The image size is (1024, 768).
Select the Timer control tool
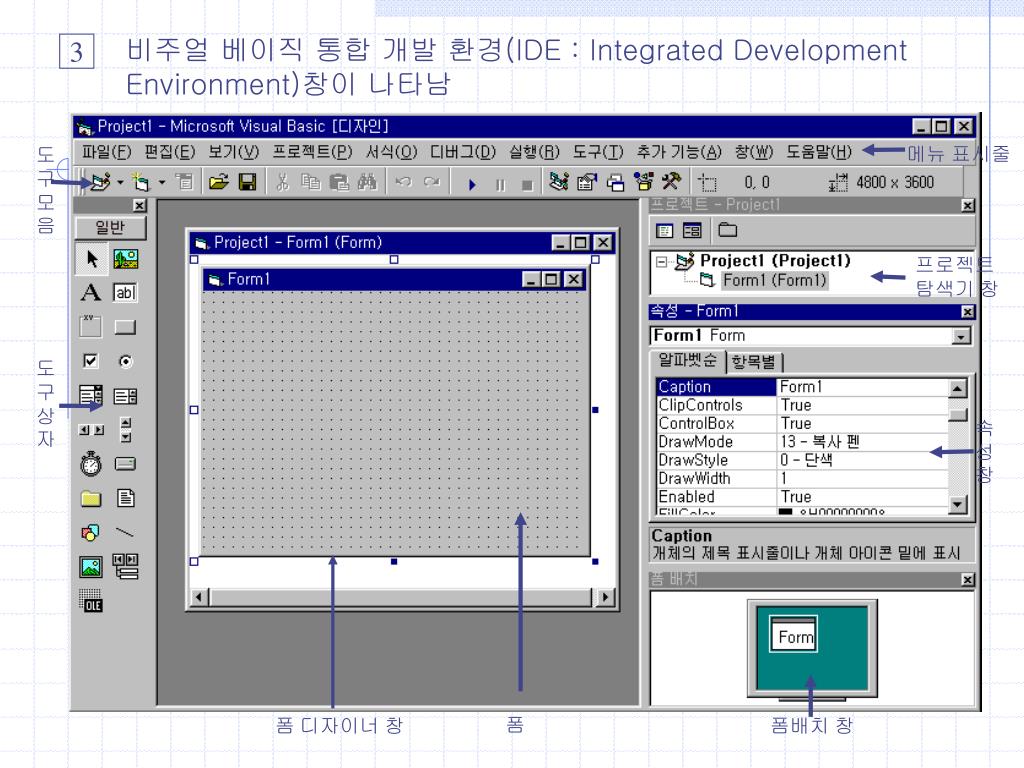click(91, 464)
